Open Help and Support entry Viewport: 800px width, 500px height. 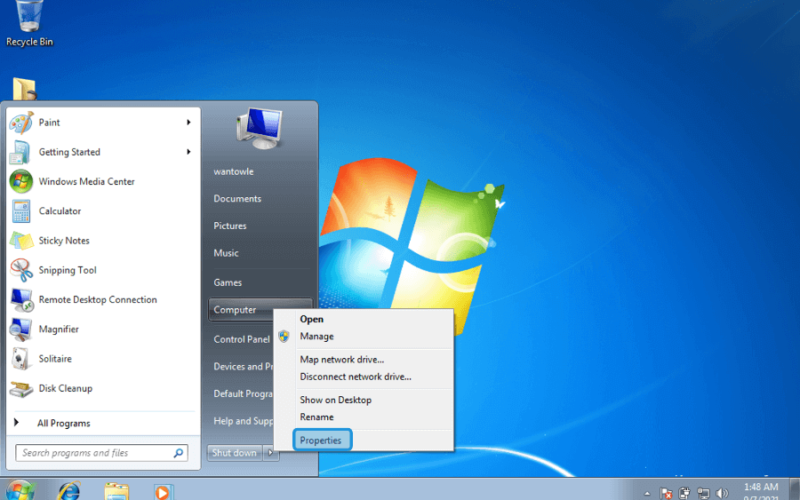(x=243, y=421)
